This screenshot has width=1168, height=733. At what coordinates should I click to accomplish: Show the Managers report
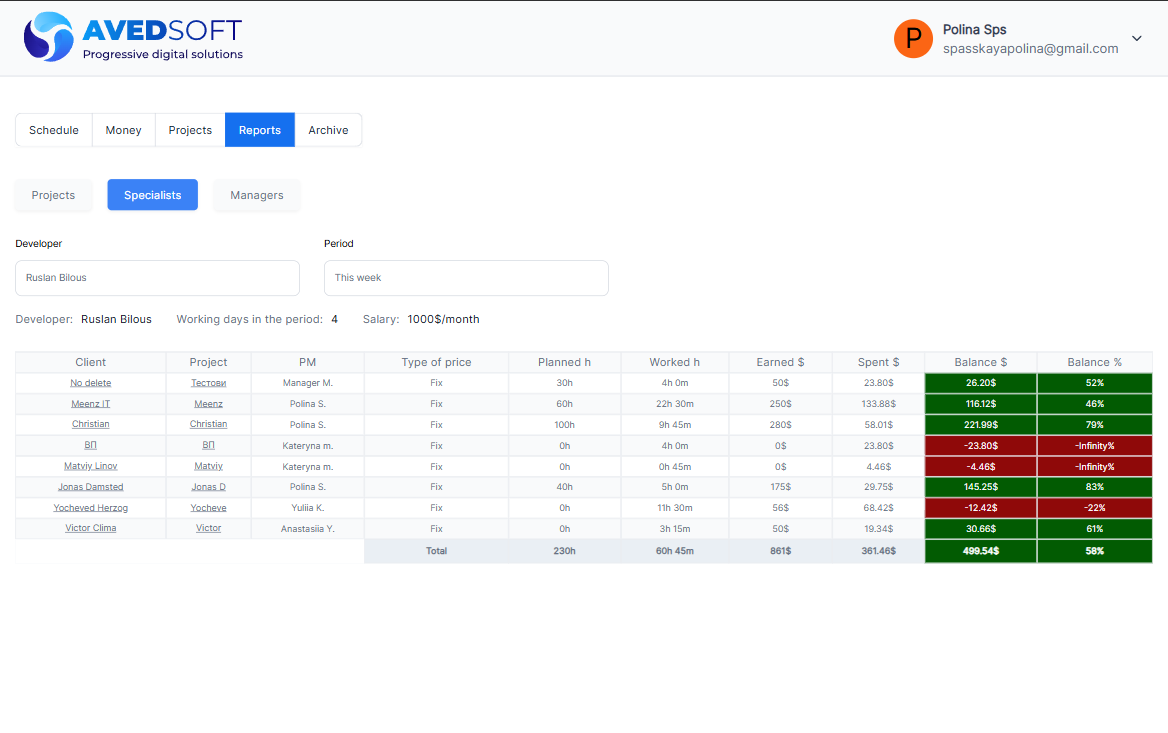(x=257, y=195)
